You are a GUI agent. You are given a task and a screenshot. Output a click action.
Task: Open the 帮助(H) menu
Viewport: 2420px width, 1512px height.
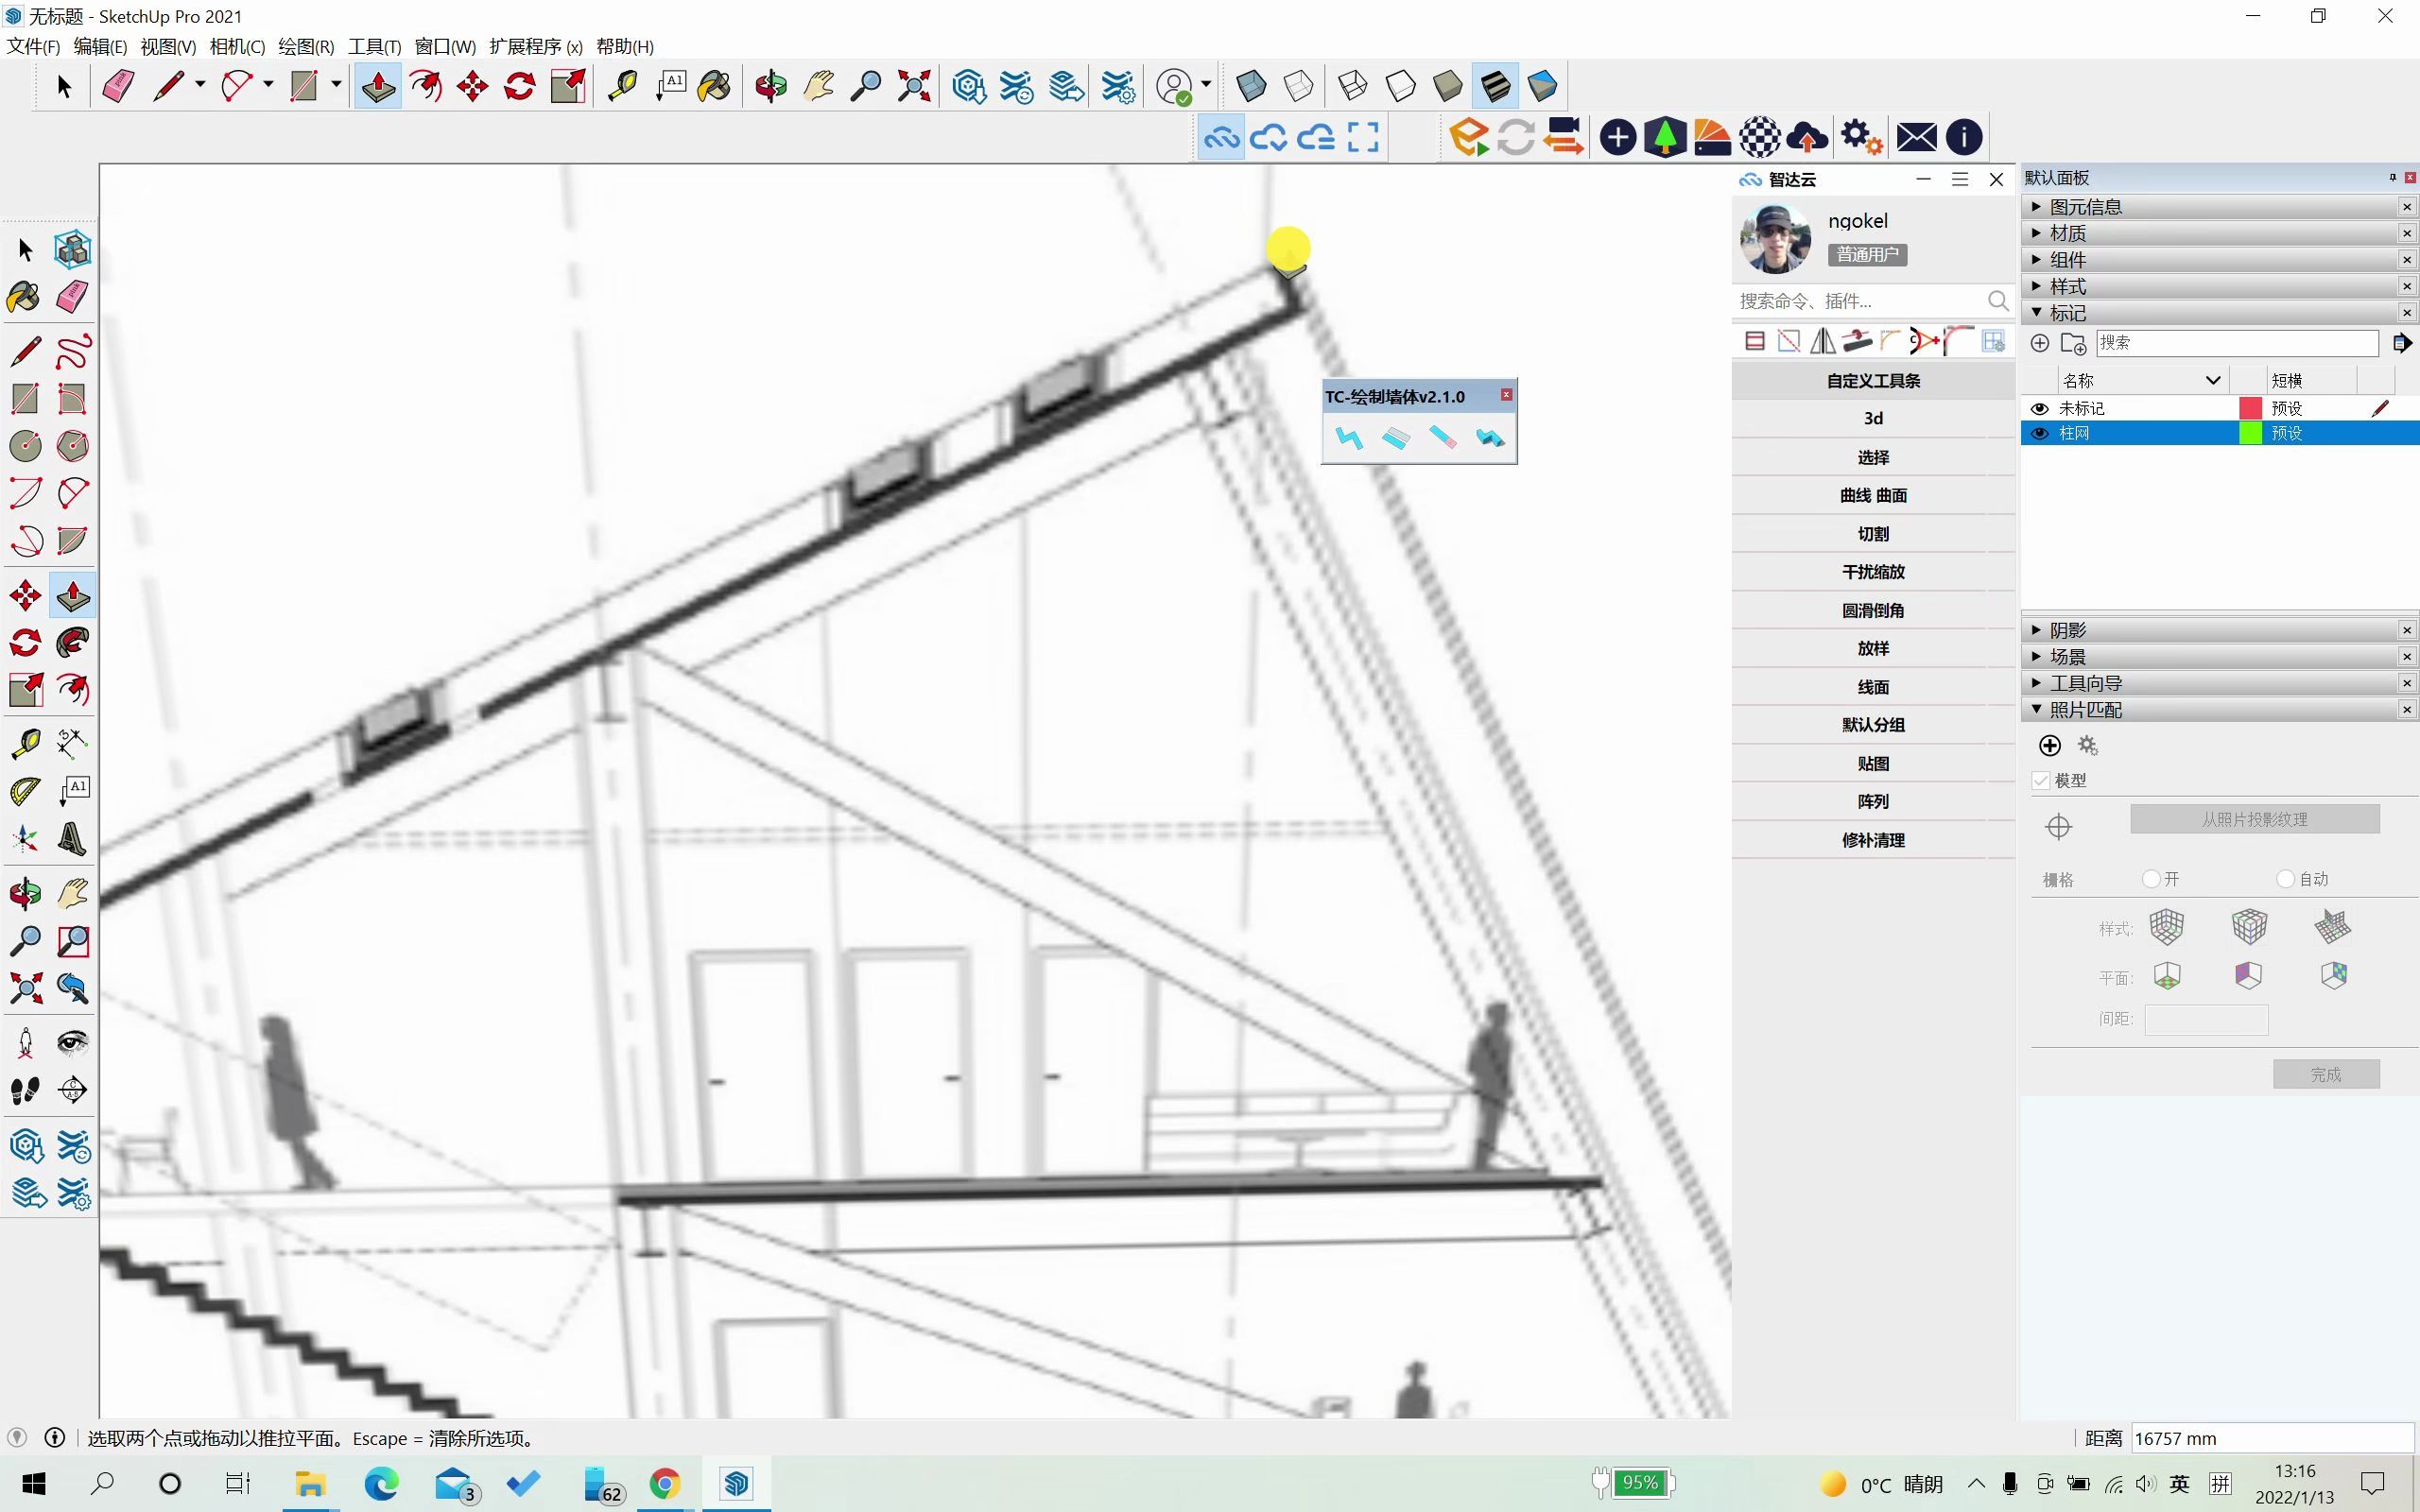tap(625, 47)
